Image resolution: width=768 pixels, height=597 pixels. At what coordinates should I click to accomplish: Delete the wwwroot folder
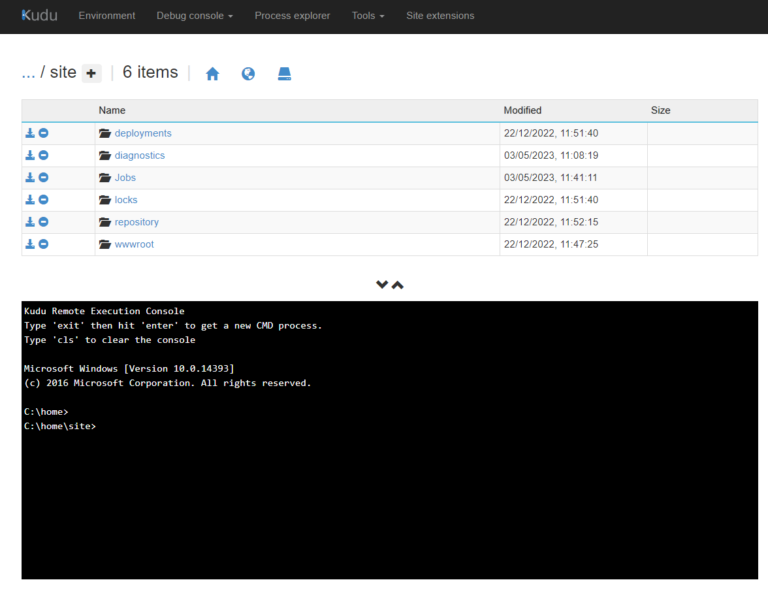44,244
